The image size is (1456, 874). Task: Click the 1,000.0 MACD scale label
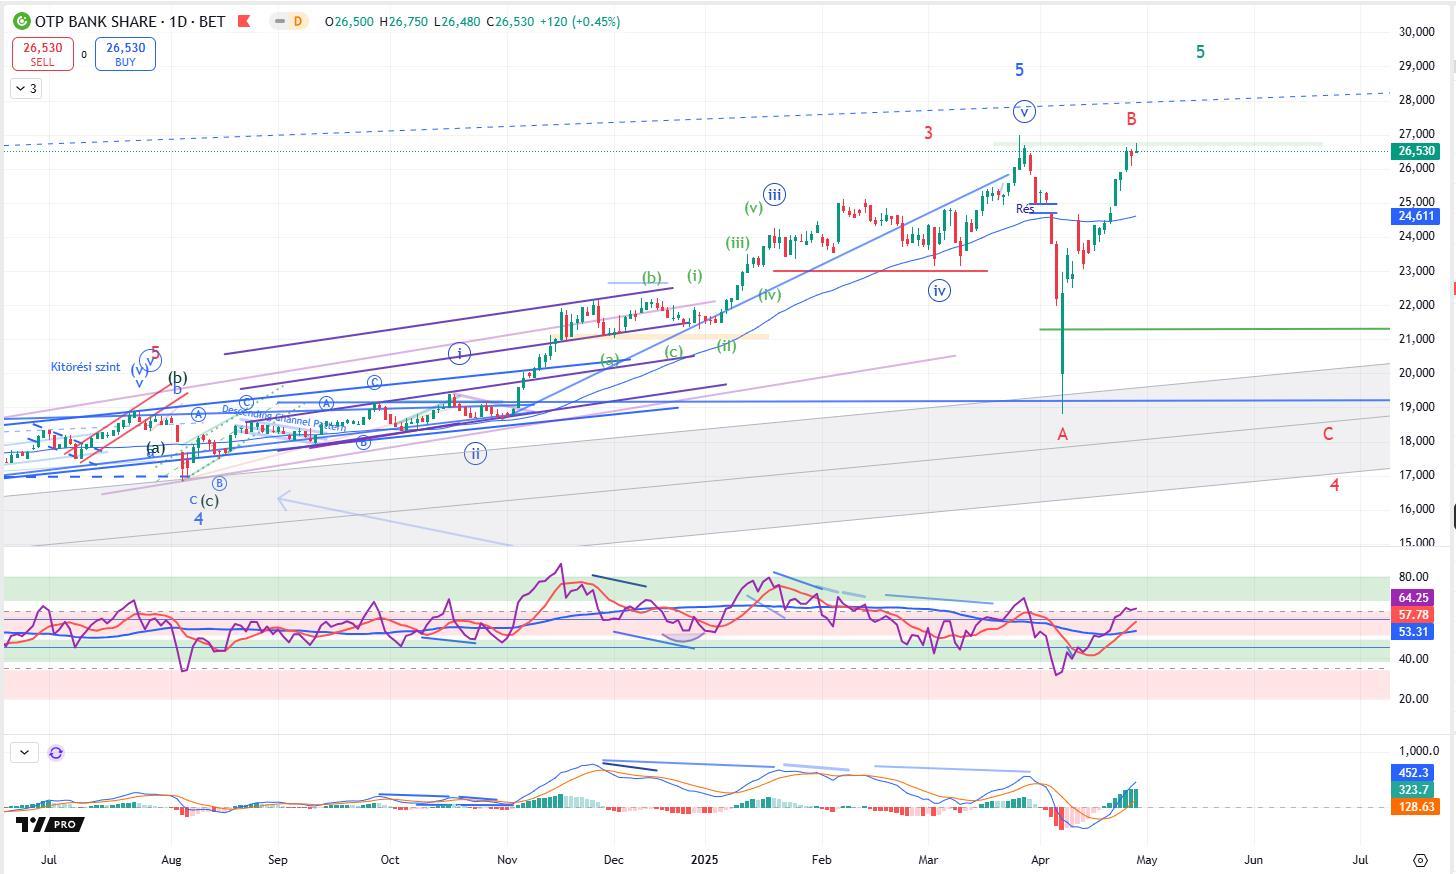point(1419,751)
